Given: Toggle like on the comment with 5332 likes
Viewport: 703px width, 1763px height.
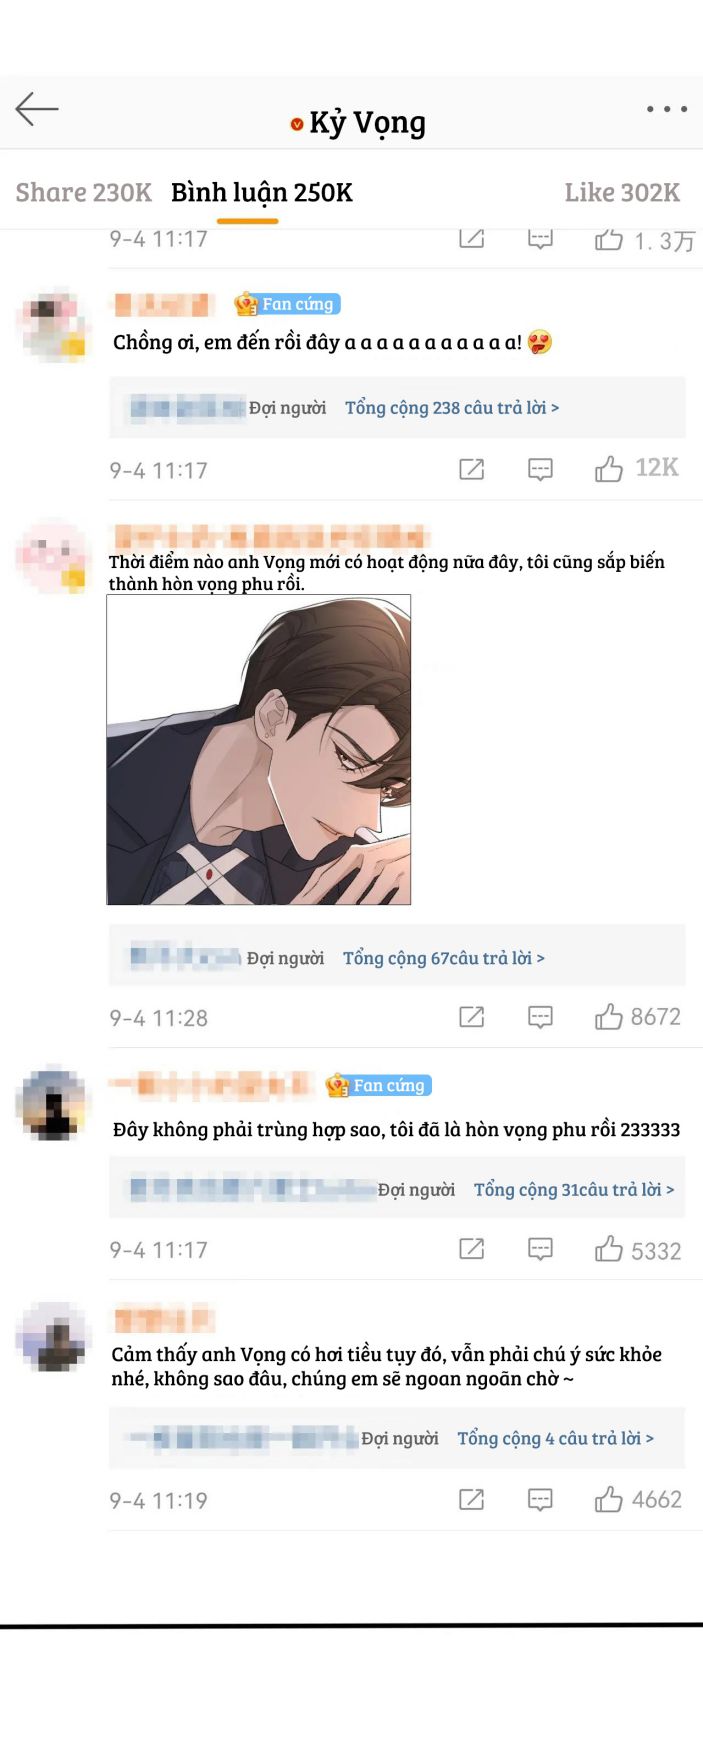Looking at the screenshot, I should 608,1249.
